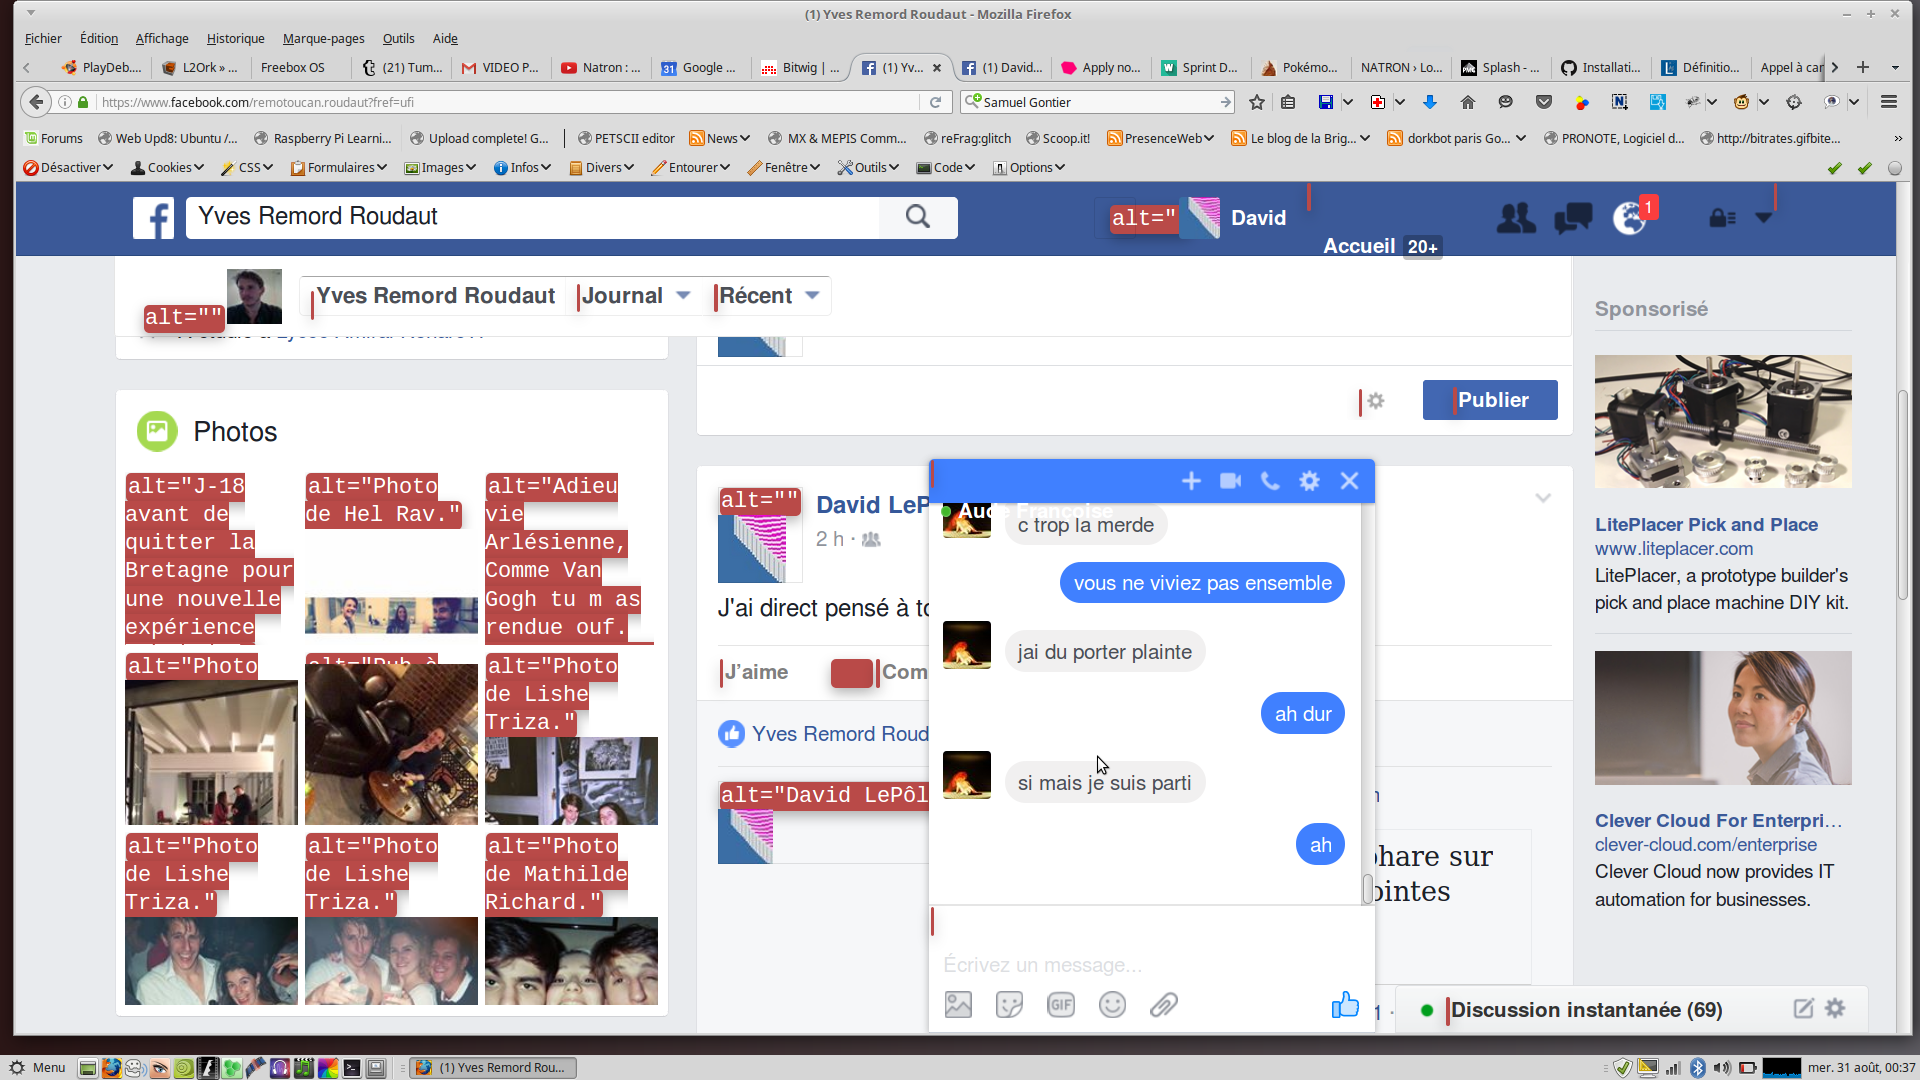This screenshot has width=1920, height=1080.
Task: Open the emoji picker in chat
Action: pos(1112,1004)
